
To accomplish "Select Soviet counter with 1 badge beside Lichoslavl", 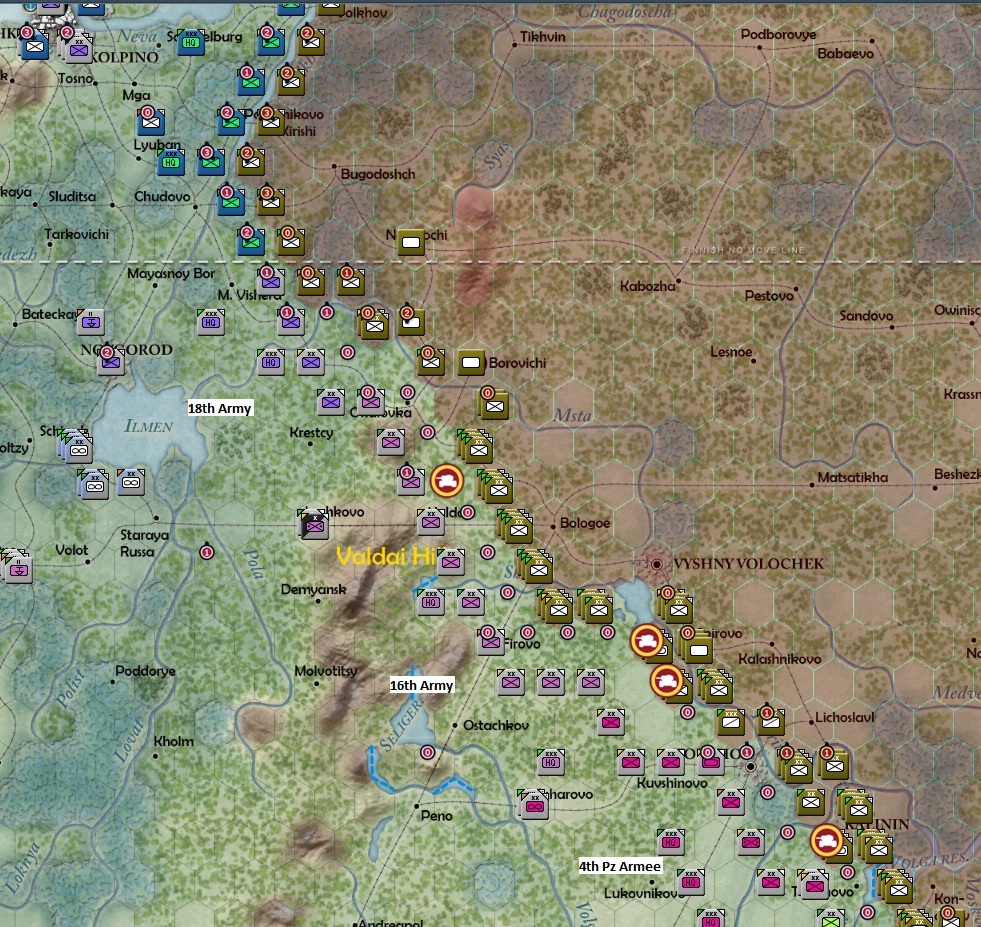I will tap(771, 721).
